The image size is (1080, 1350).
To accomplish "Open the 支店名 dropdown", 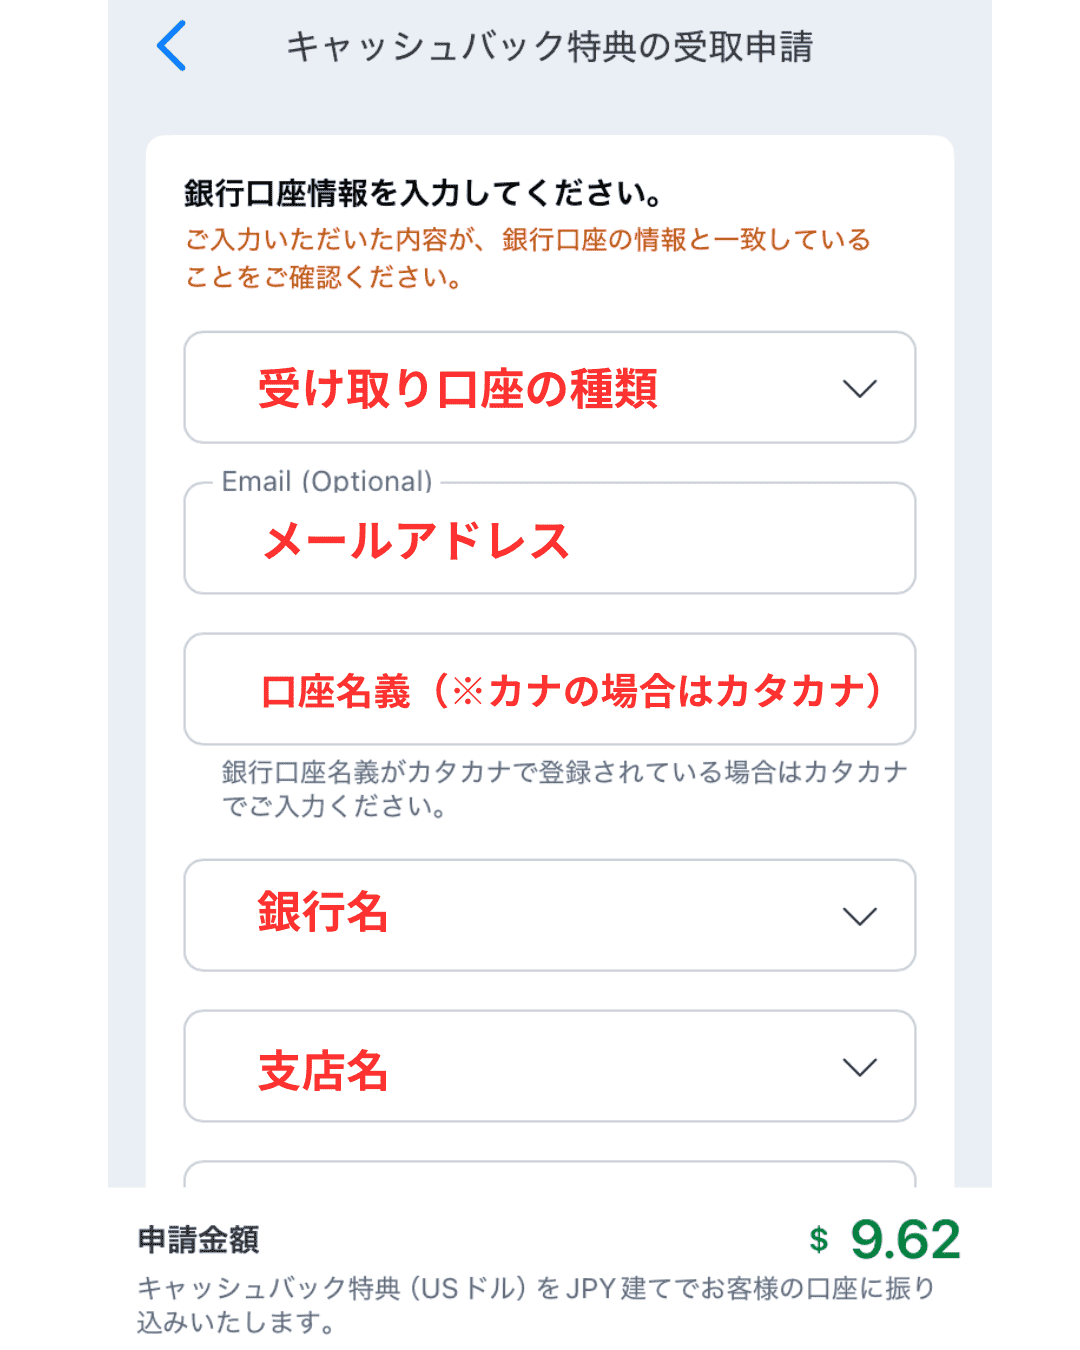I will pyautogui.click(x=549, y=1067).
